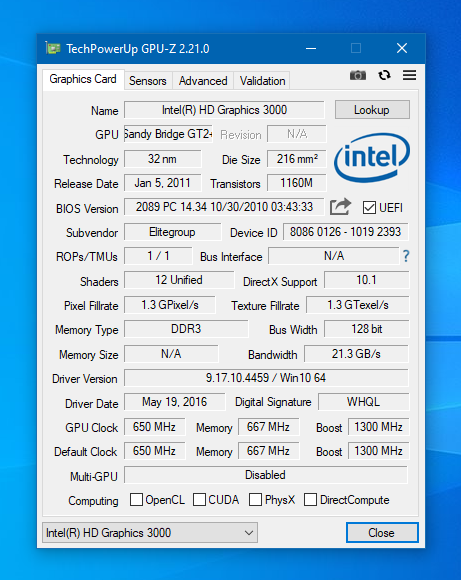Toggle the DirectCompute checkbox

310,499
